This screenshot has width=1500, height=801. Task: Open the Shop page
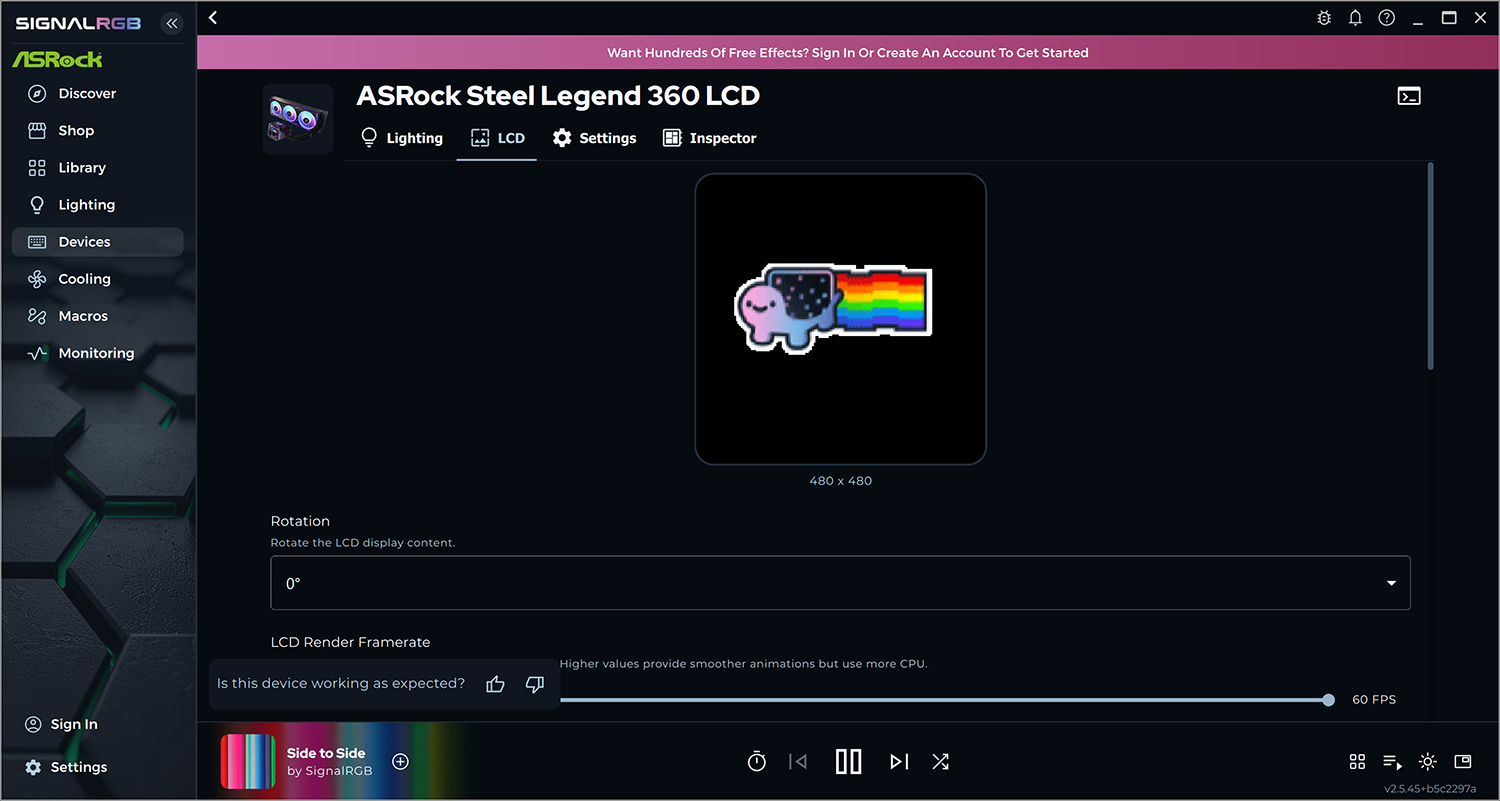click(x=98, y=131)
